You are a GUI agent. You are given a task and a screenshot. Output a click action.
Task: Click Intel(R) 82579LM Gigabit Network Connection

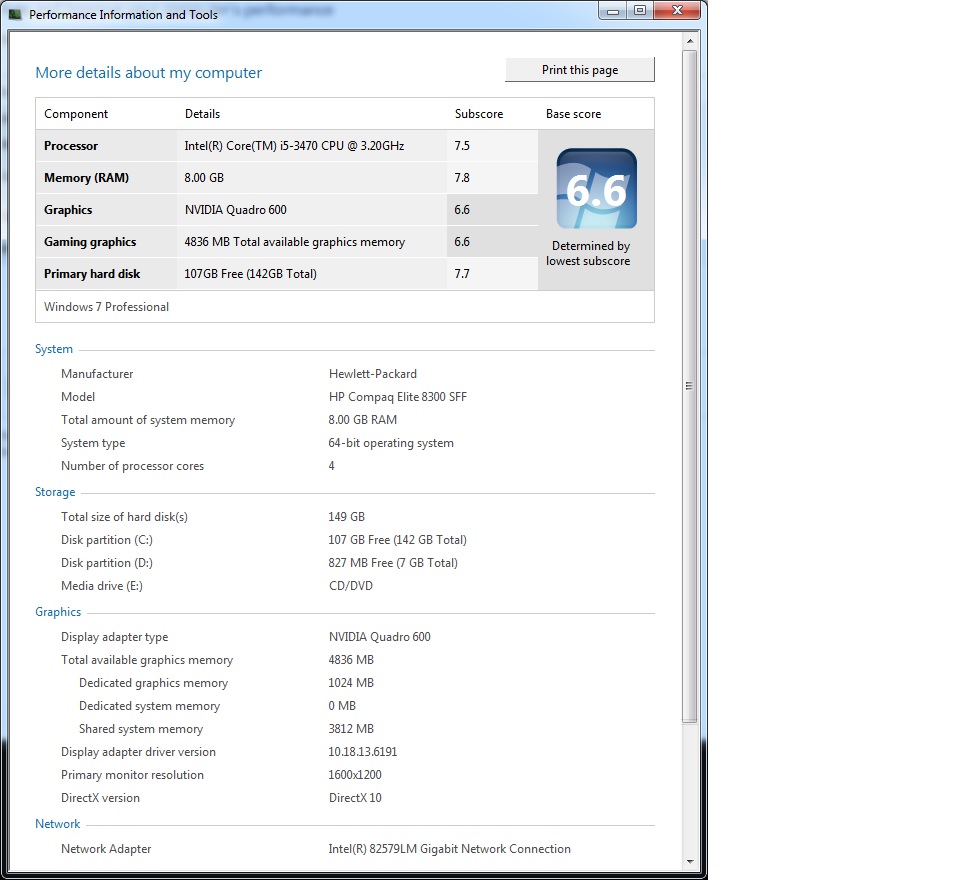(449, 849)
